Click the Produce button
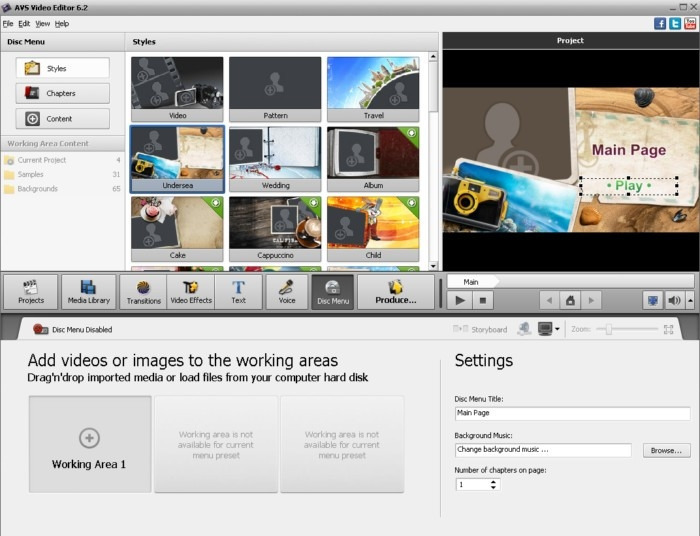This screenshot has width=700, height=536. pos(396,292)
